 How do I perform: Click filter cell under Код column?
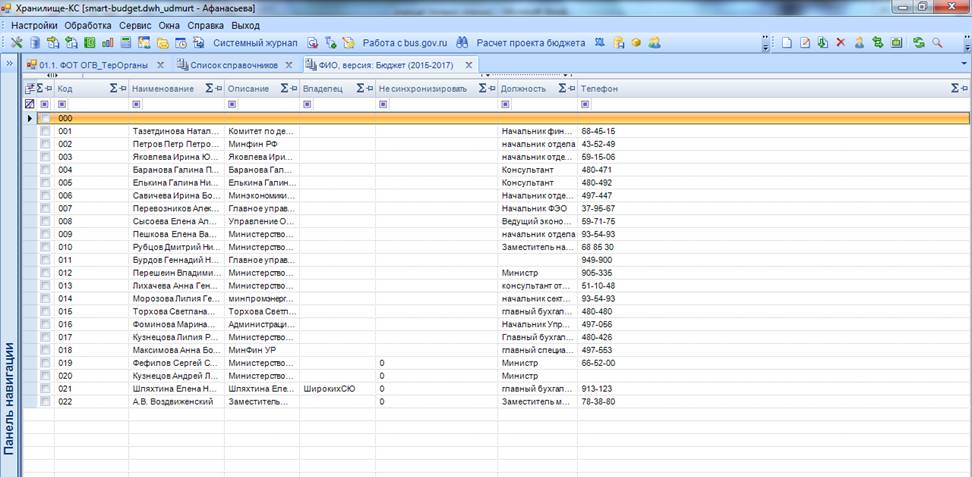90,103
